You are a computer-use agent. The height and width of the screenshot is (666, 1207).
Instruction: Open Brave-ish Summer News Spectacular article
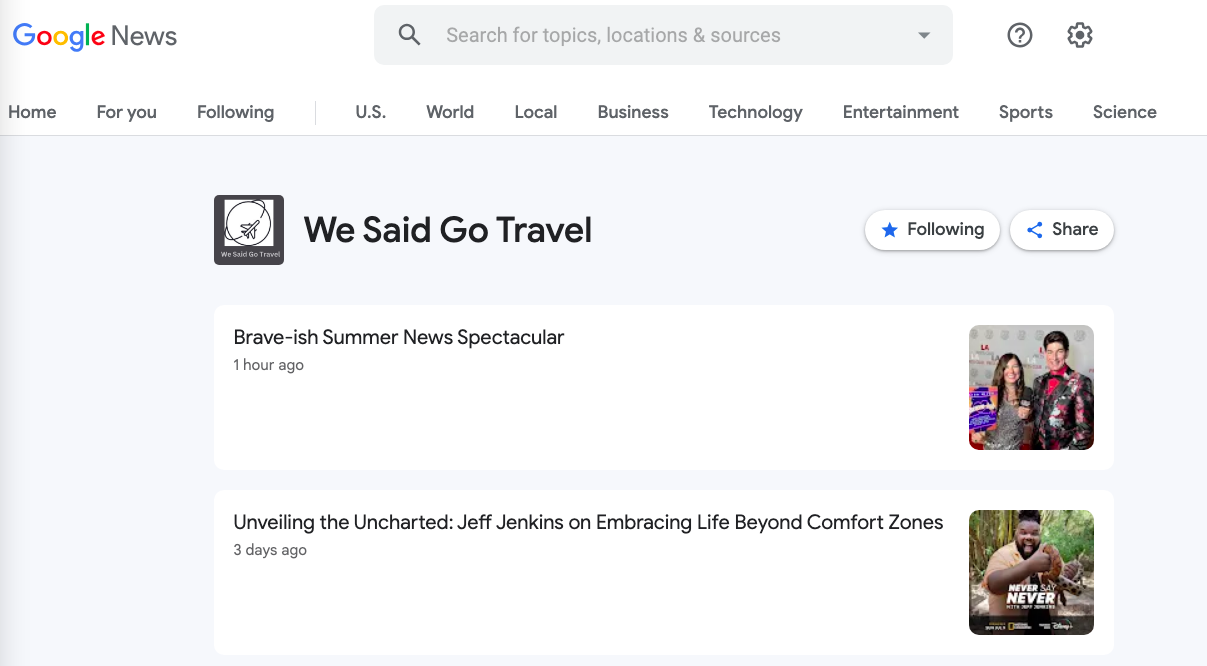[x=399, y=337]
